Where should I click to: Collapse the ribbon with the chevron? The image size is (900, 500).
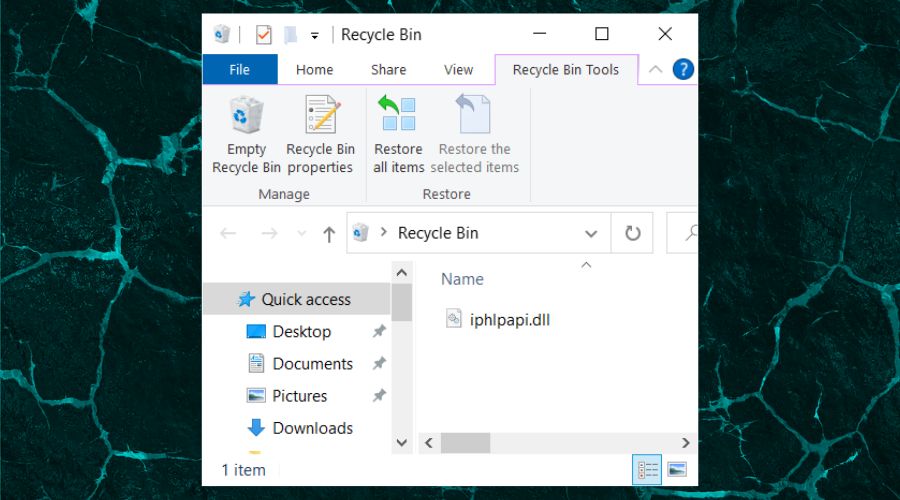tap(655, 69)
